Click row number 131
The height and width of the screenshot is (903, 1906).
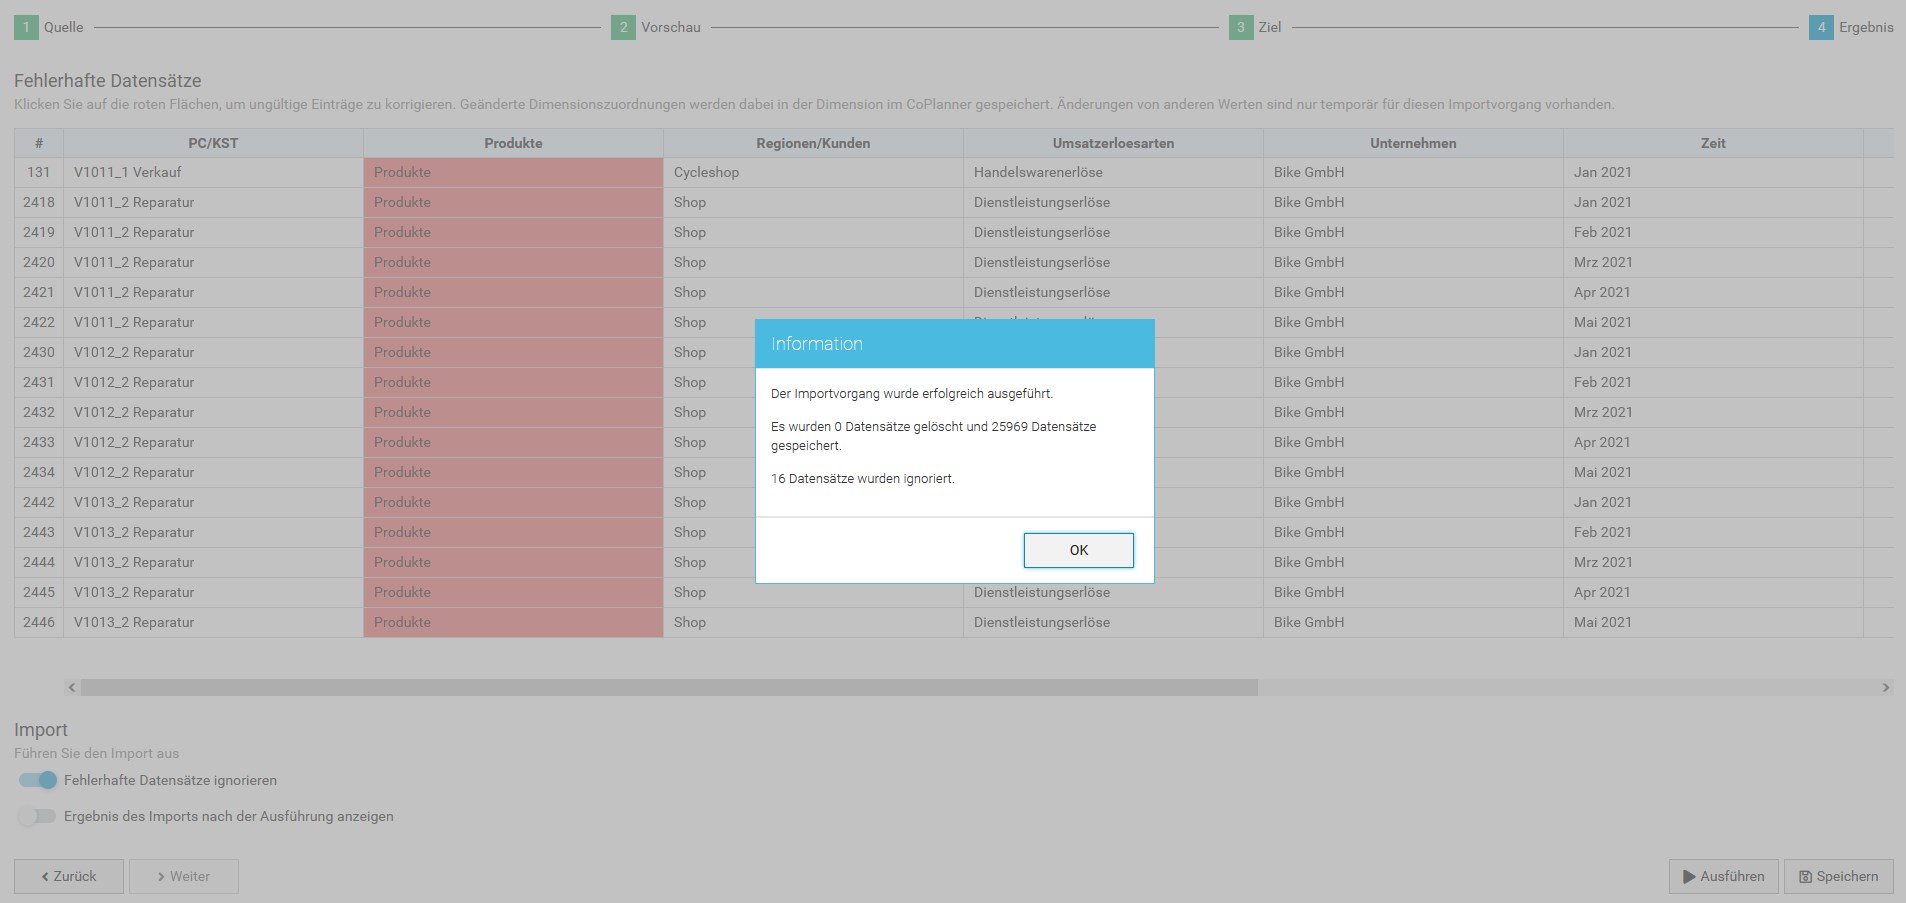[39, 172]
